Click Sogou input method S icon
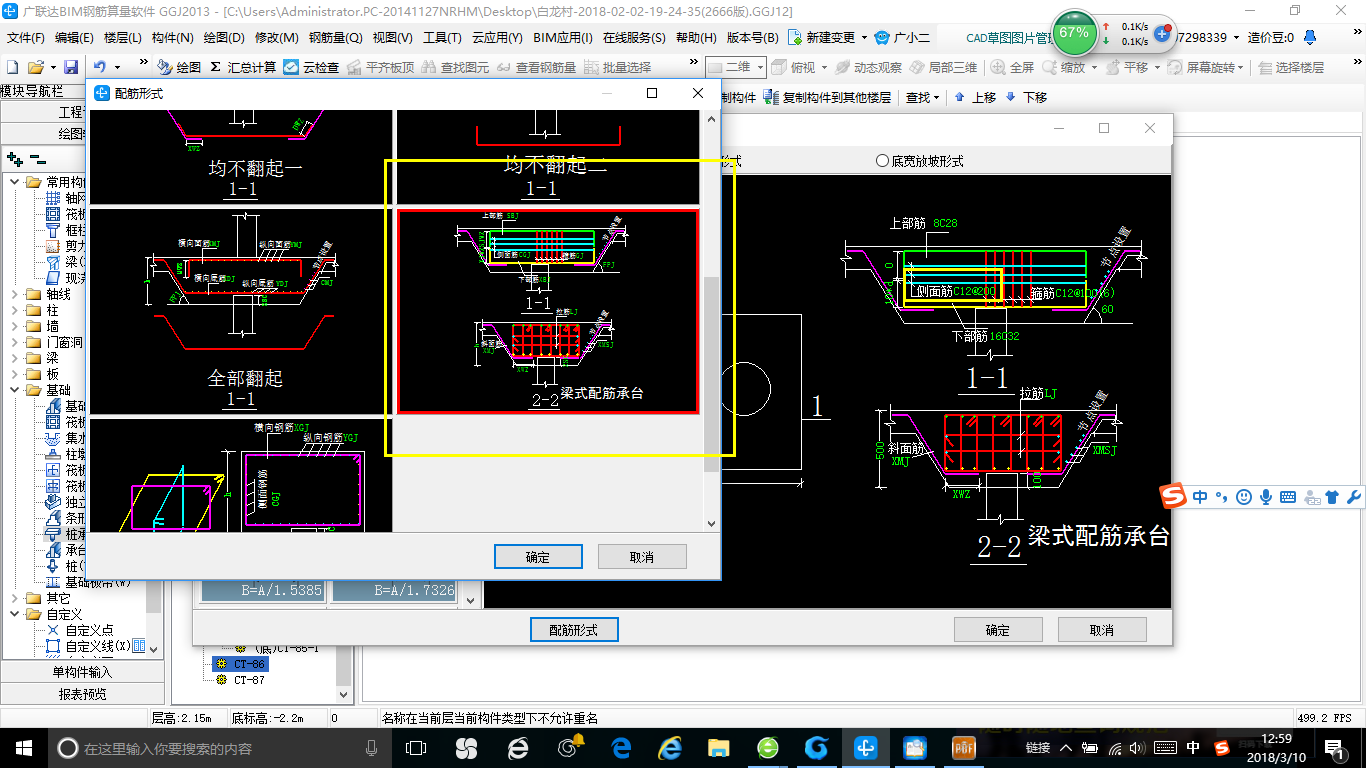 (x=1172, y=496)
